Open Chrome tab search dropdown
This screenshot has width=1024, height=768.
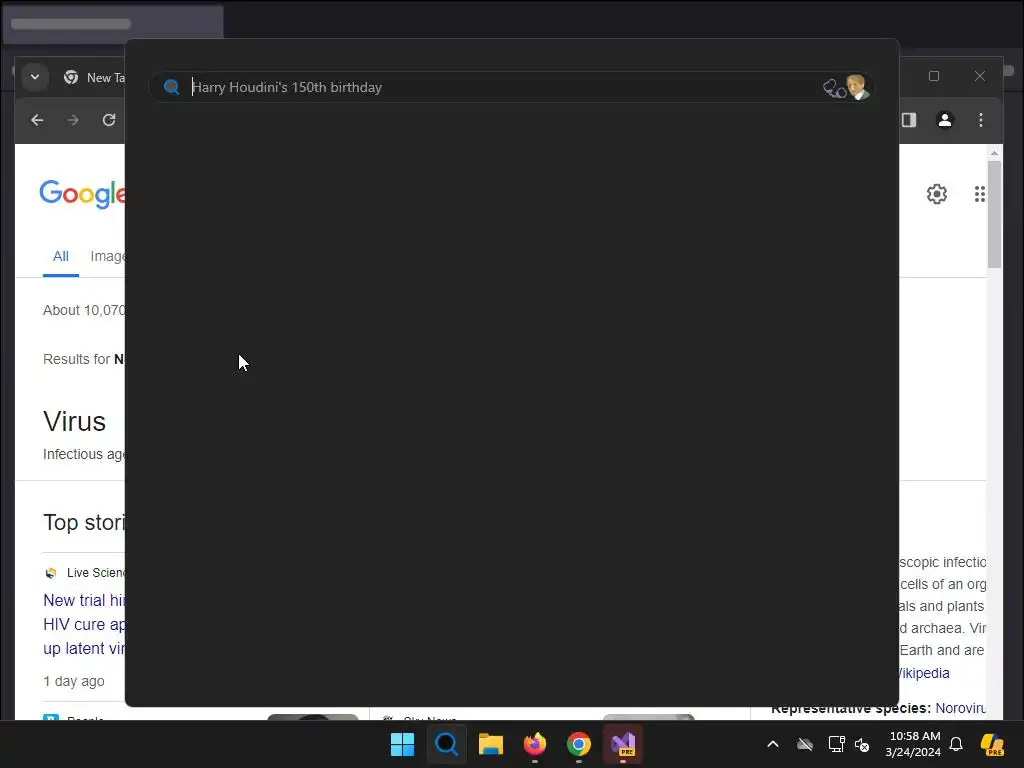point(35,77)
